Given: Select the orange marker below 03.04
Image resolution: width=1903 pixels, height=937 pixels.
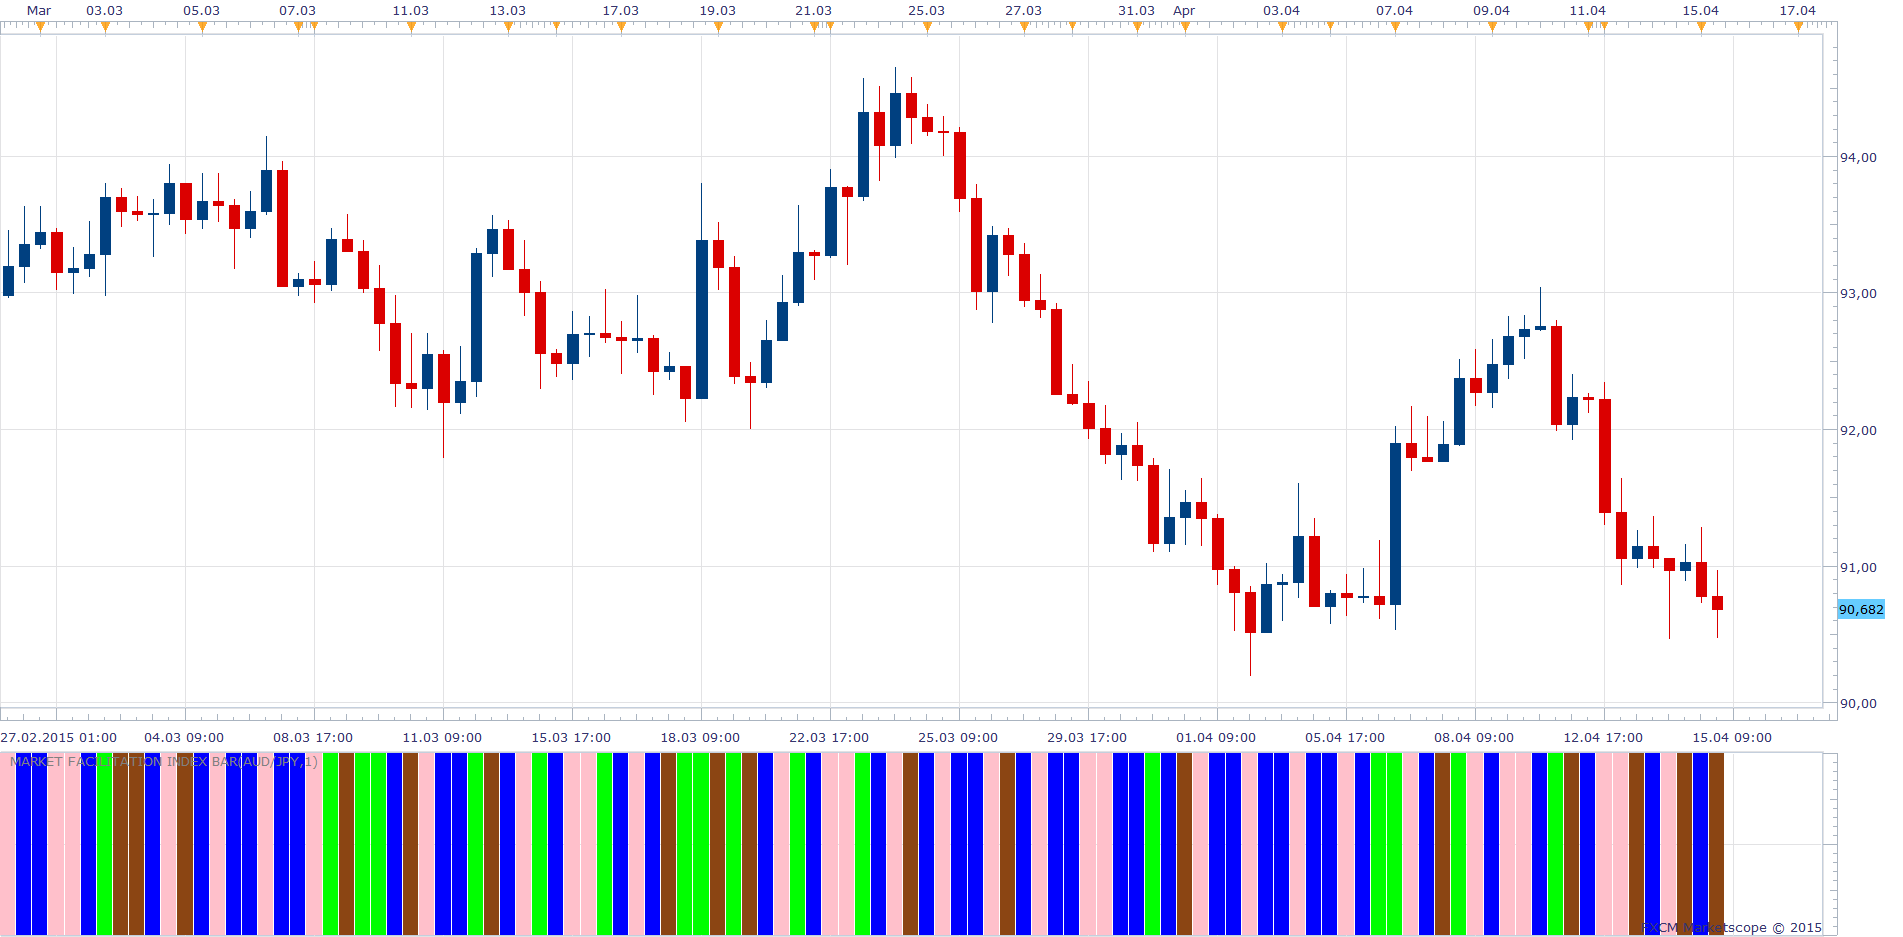Looking at the screenshot, I should pos(1282,27).
